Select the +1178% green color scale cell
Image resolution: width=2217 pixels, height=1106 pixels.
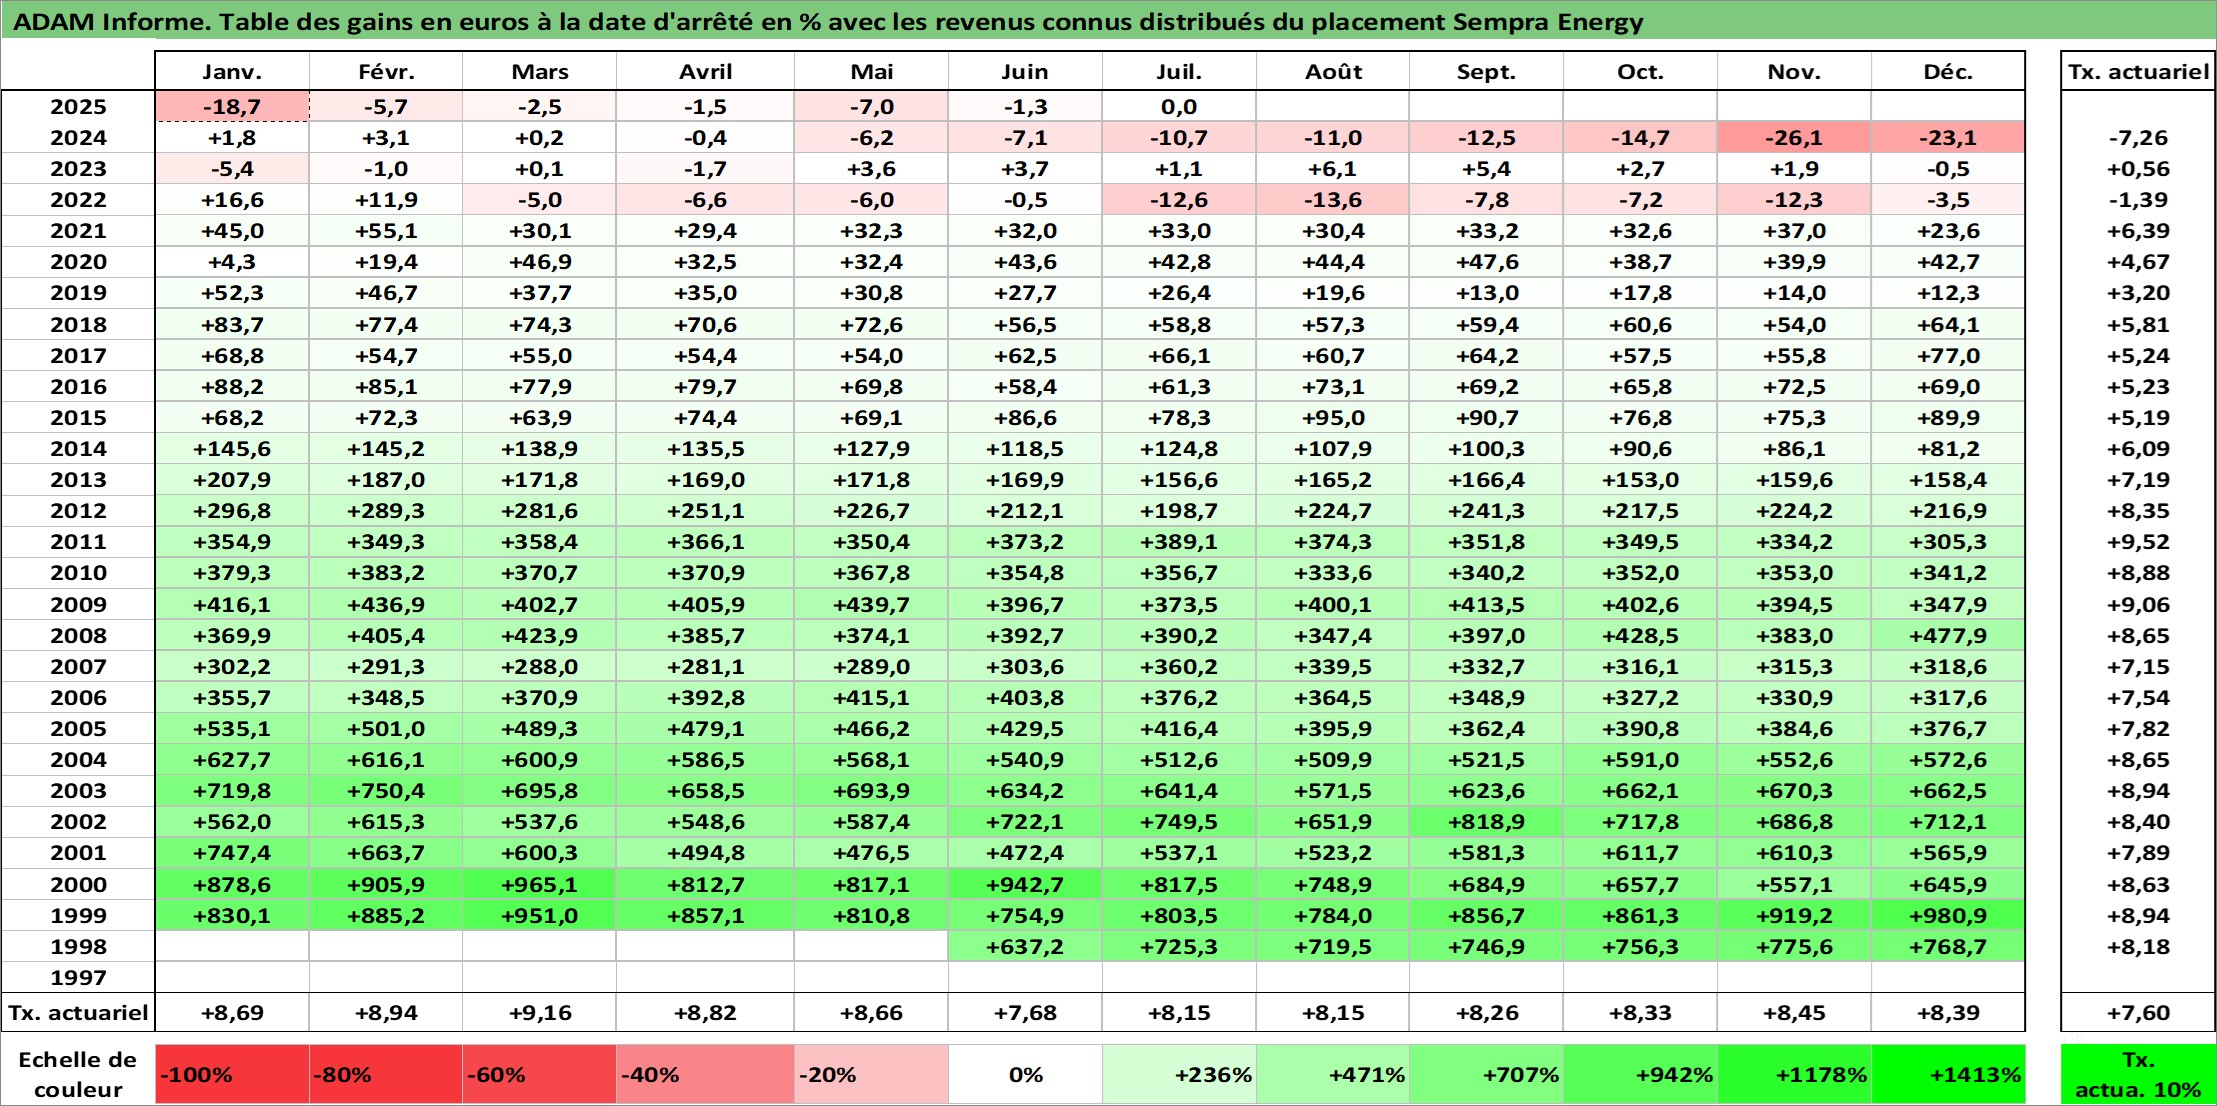click(x=1794, y=1074)
